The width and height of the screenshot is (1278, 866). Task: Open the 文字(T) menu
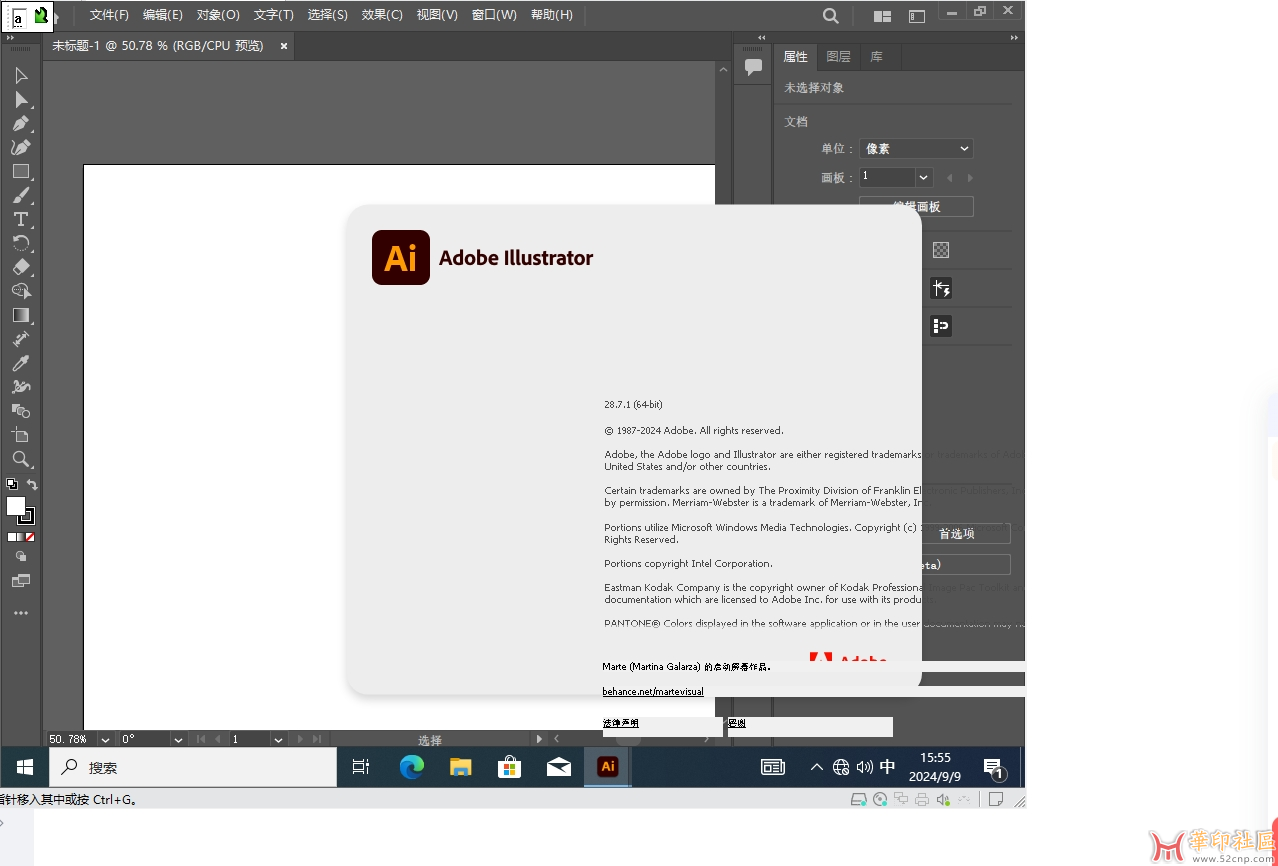273,15
